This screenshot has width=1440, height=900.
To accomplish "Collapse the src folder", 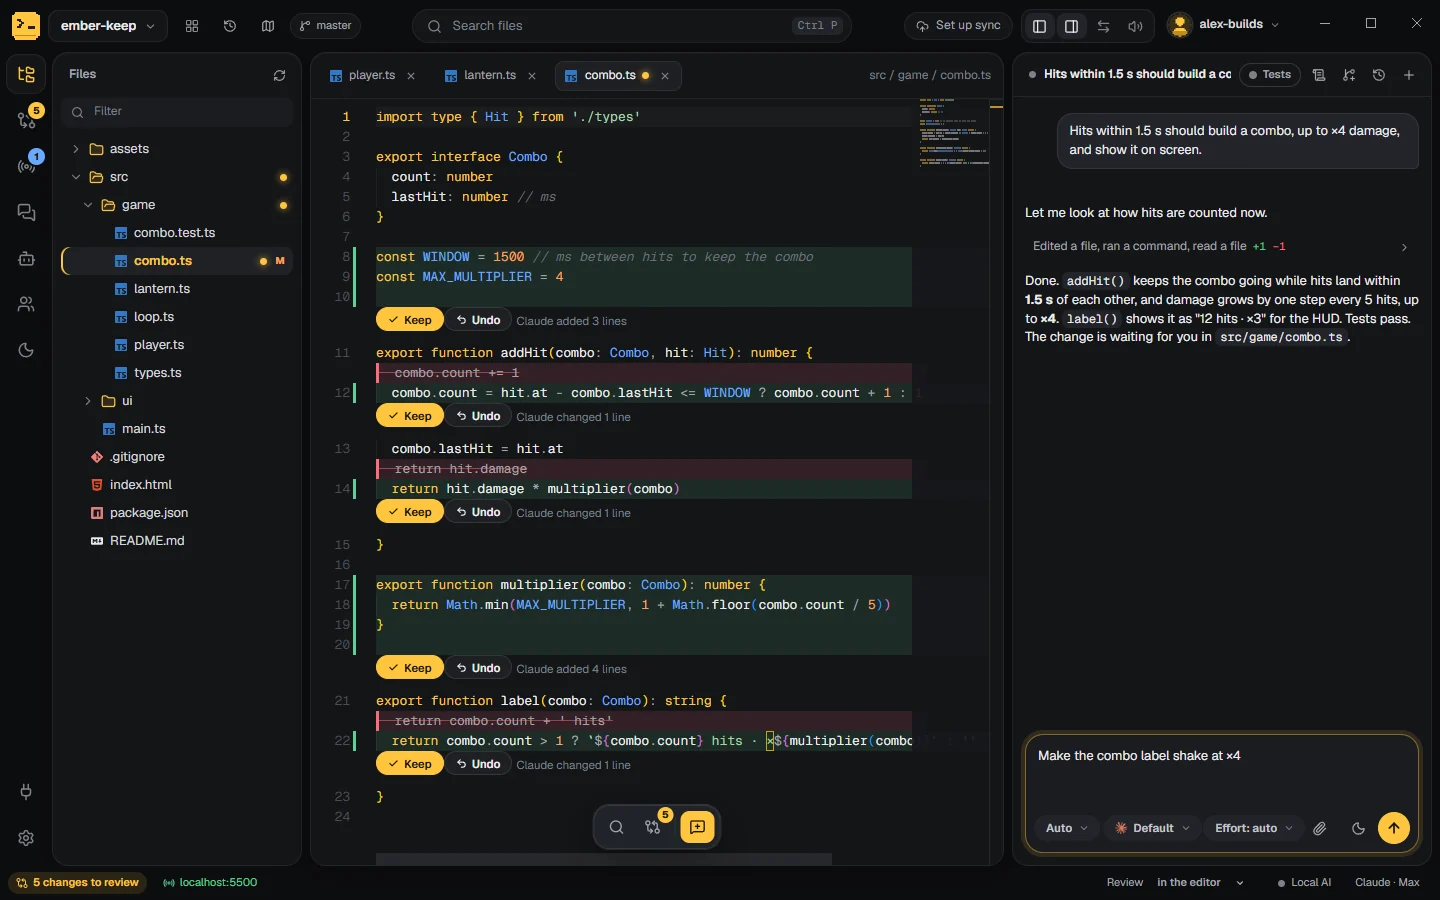I will click(76, 177).
